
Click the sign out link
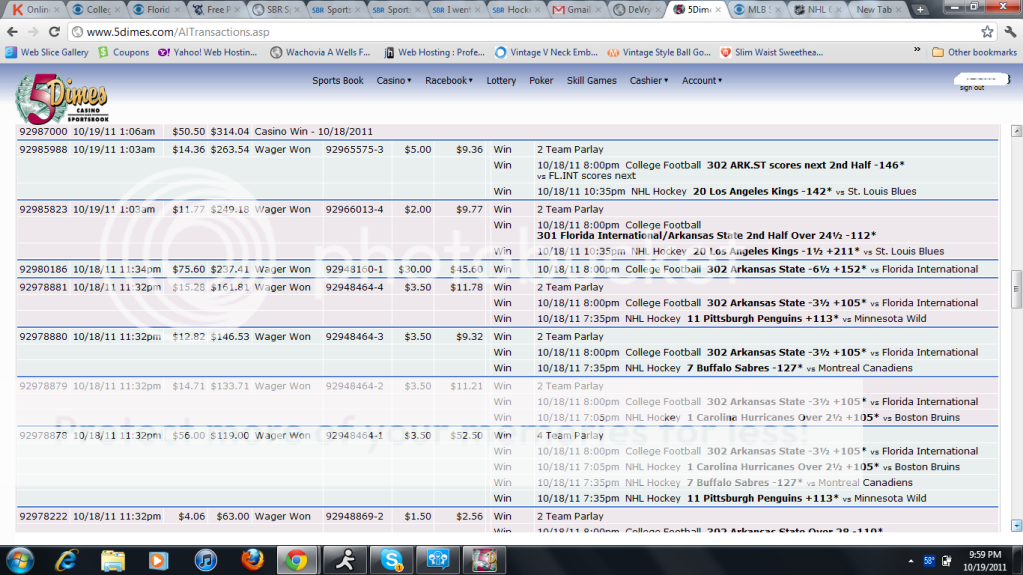point(971,88)
